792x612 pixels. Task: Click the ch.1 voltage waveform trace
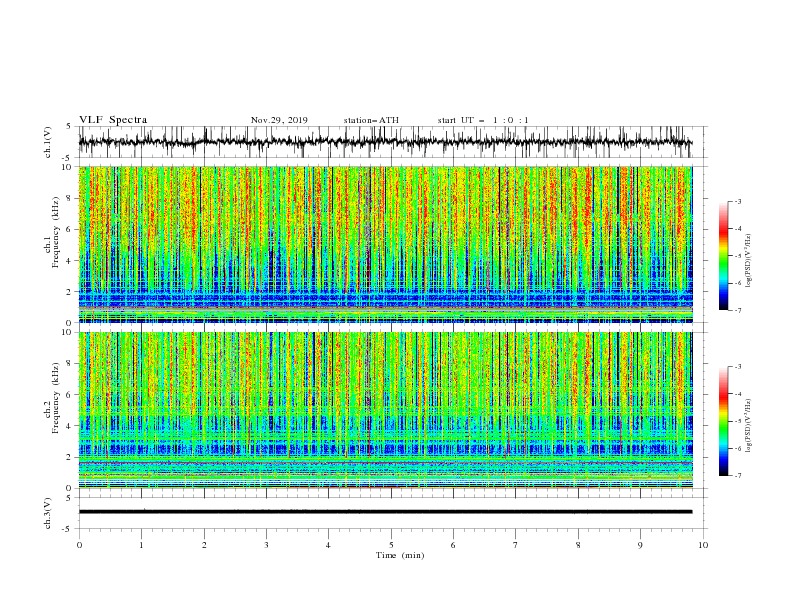[385, 142]
